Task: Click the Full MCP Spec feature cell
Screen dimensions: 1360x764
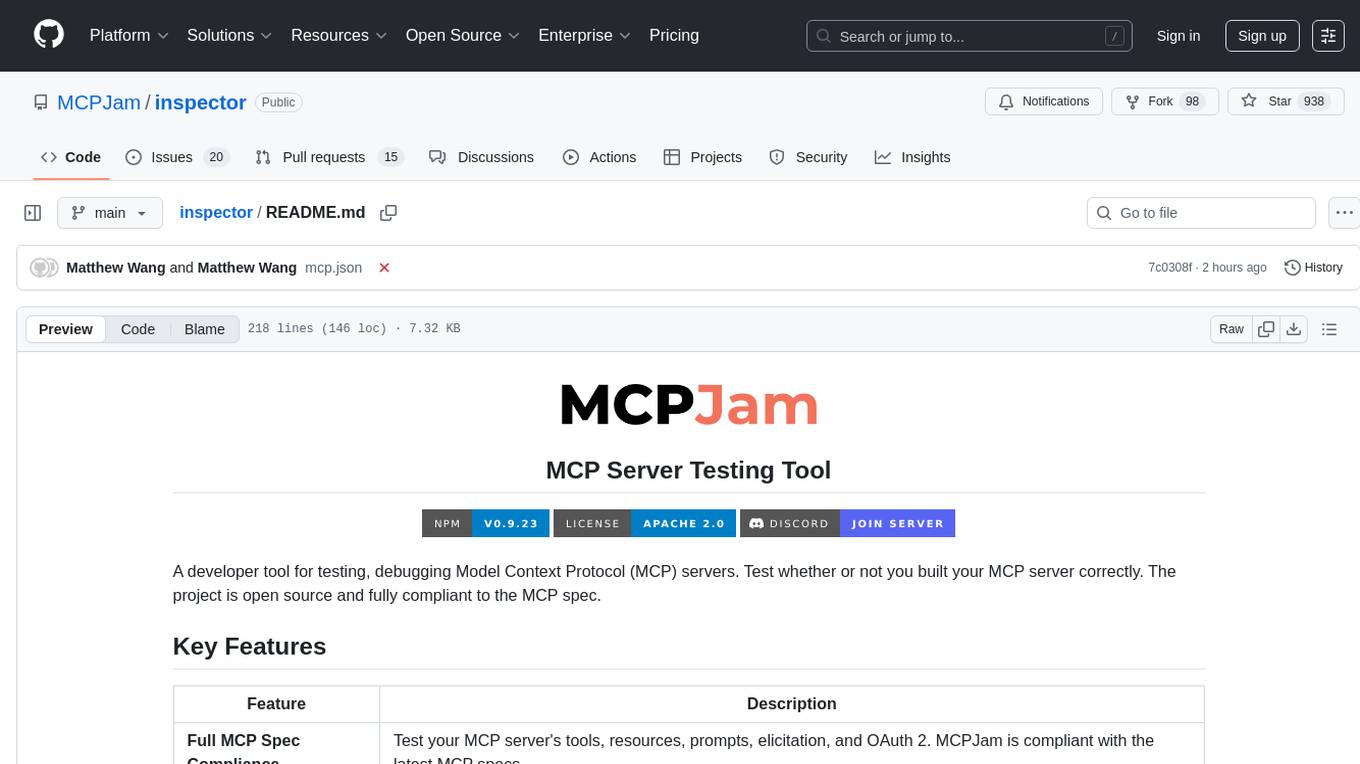Action: coord(276,744)
